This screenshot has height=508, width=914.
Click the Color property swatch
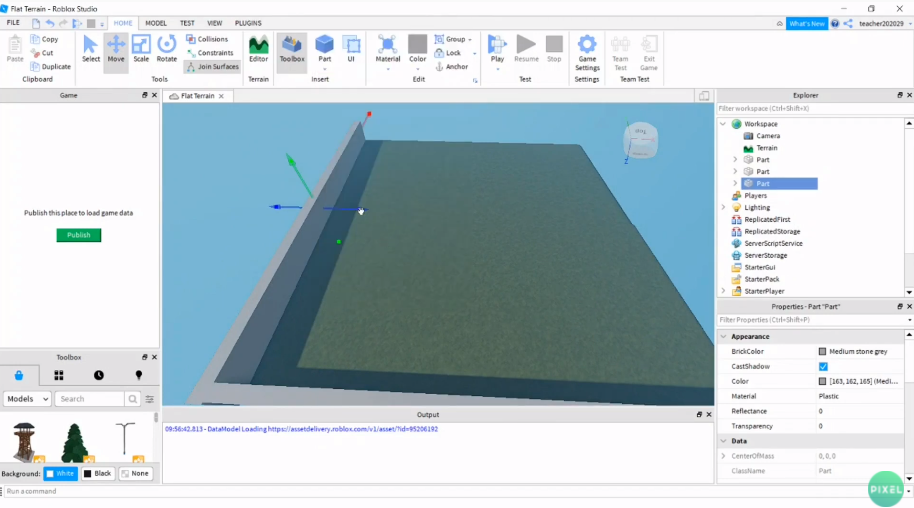click(822, 381)
